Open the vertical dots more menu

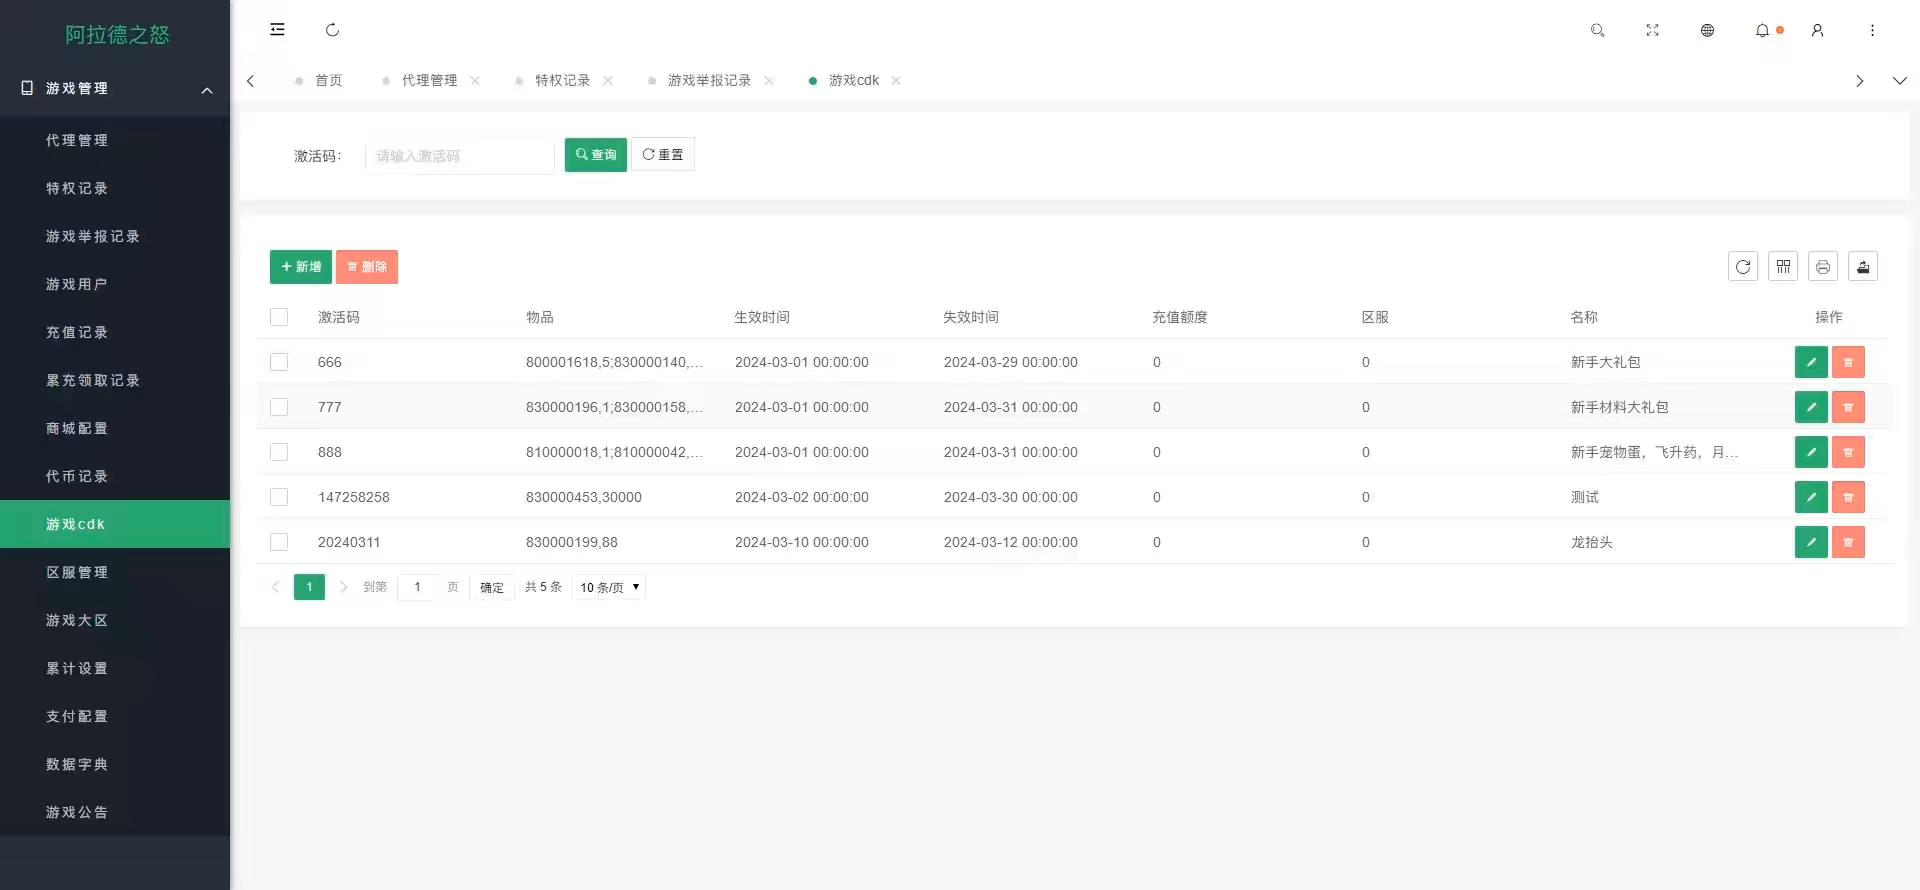(x=1873, y=30)
